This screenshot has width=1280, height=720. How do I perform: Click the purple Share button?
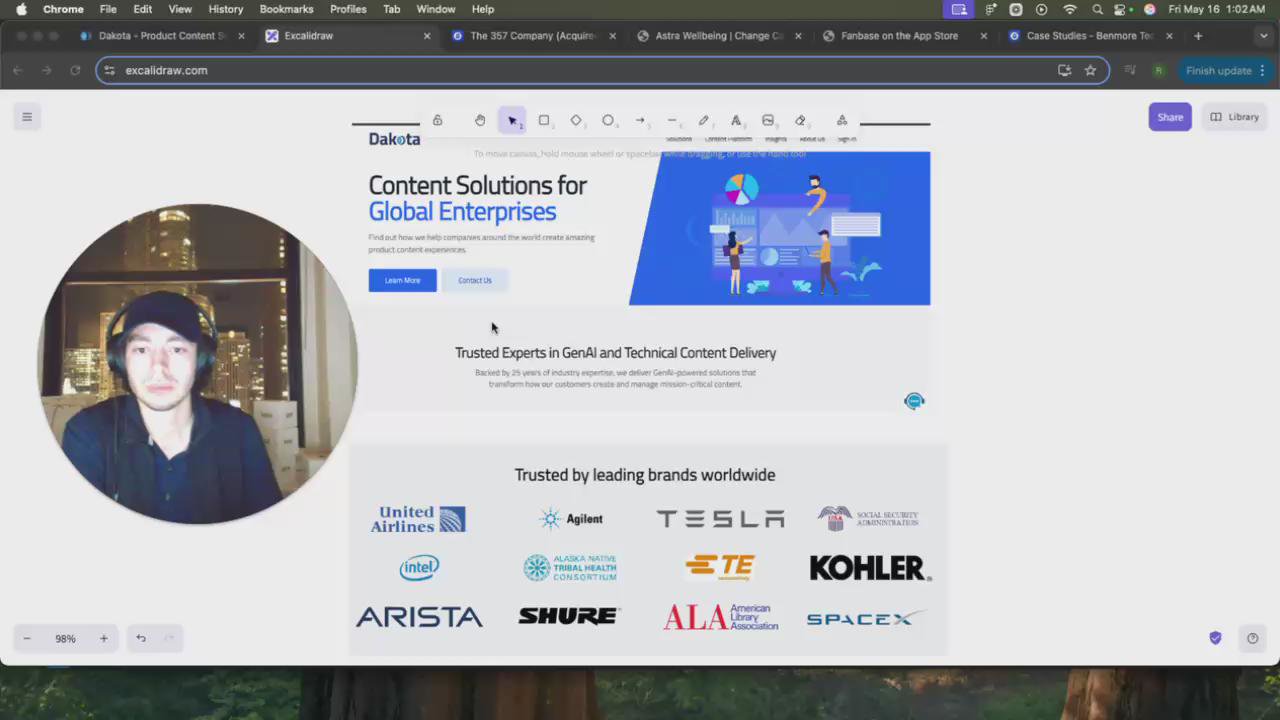1170,117
